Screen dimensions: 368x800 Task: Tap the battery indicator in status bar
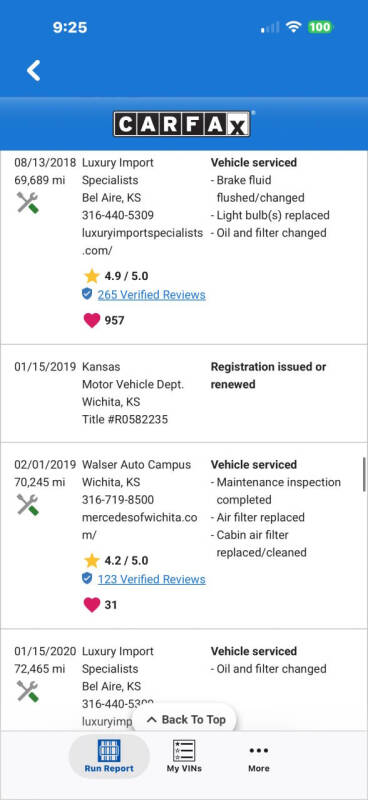pos(320,27)
